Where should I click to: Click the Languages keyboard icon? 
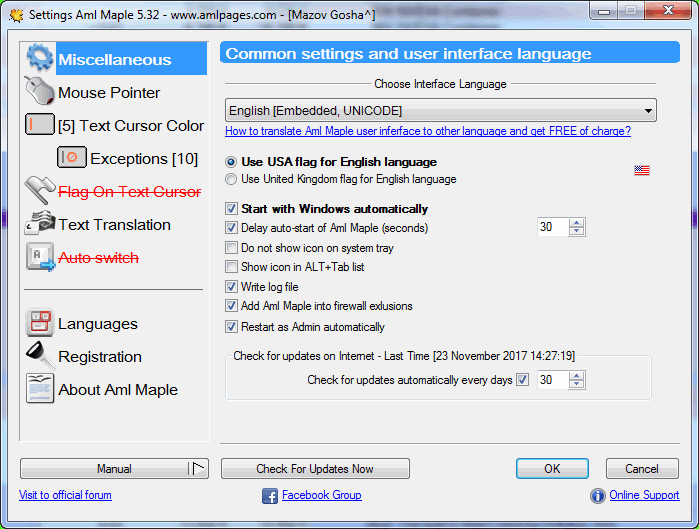click(x=40, y=323)
